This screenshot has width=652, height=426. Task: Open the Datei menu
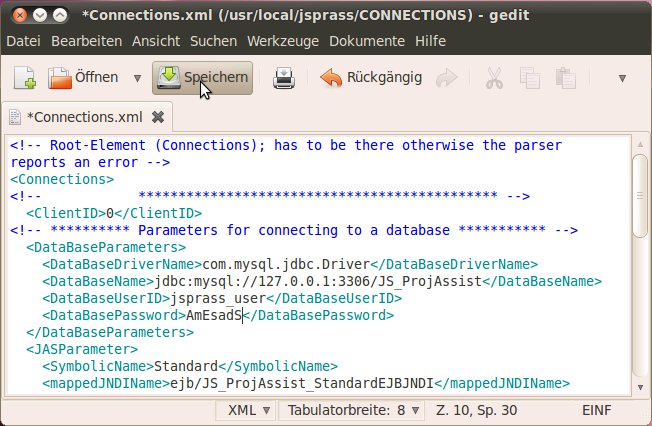pos(25,41)
